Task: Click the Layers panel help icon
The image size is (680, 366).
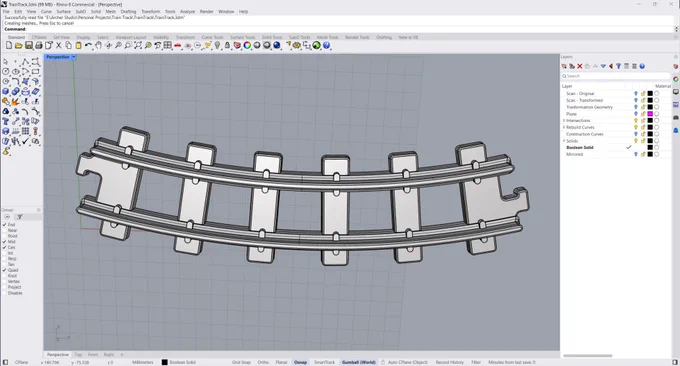Action: pos(642,66)
